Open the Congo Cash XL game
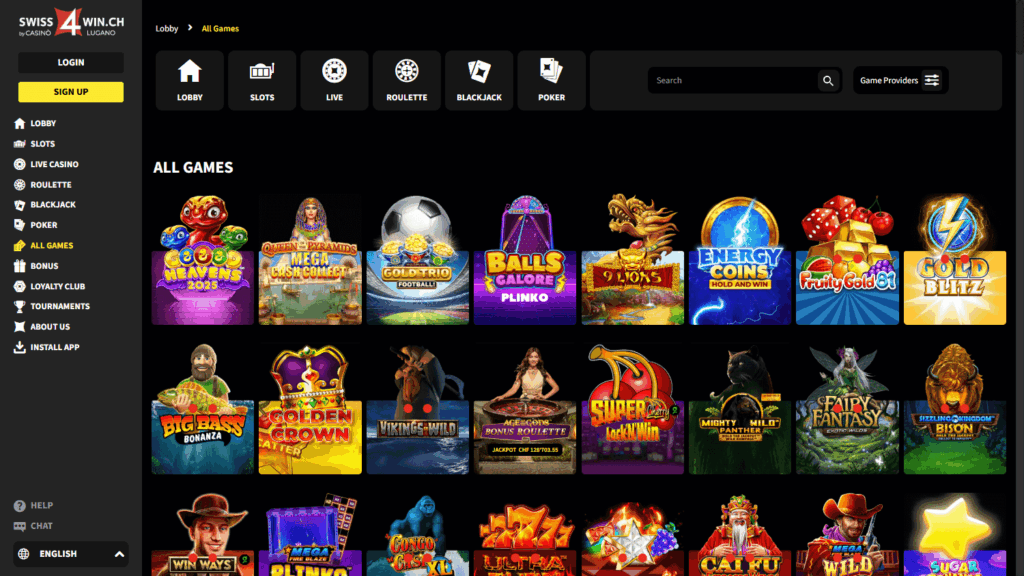 (417, 535)
